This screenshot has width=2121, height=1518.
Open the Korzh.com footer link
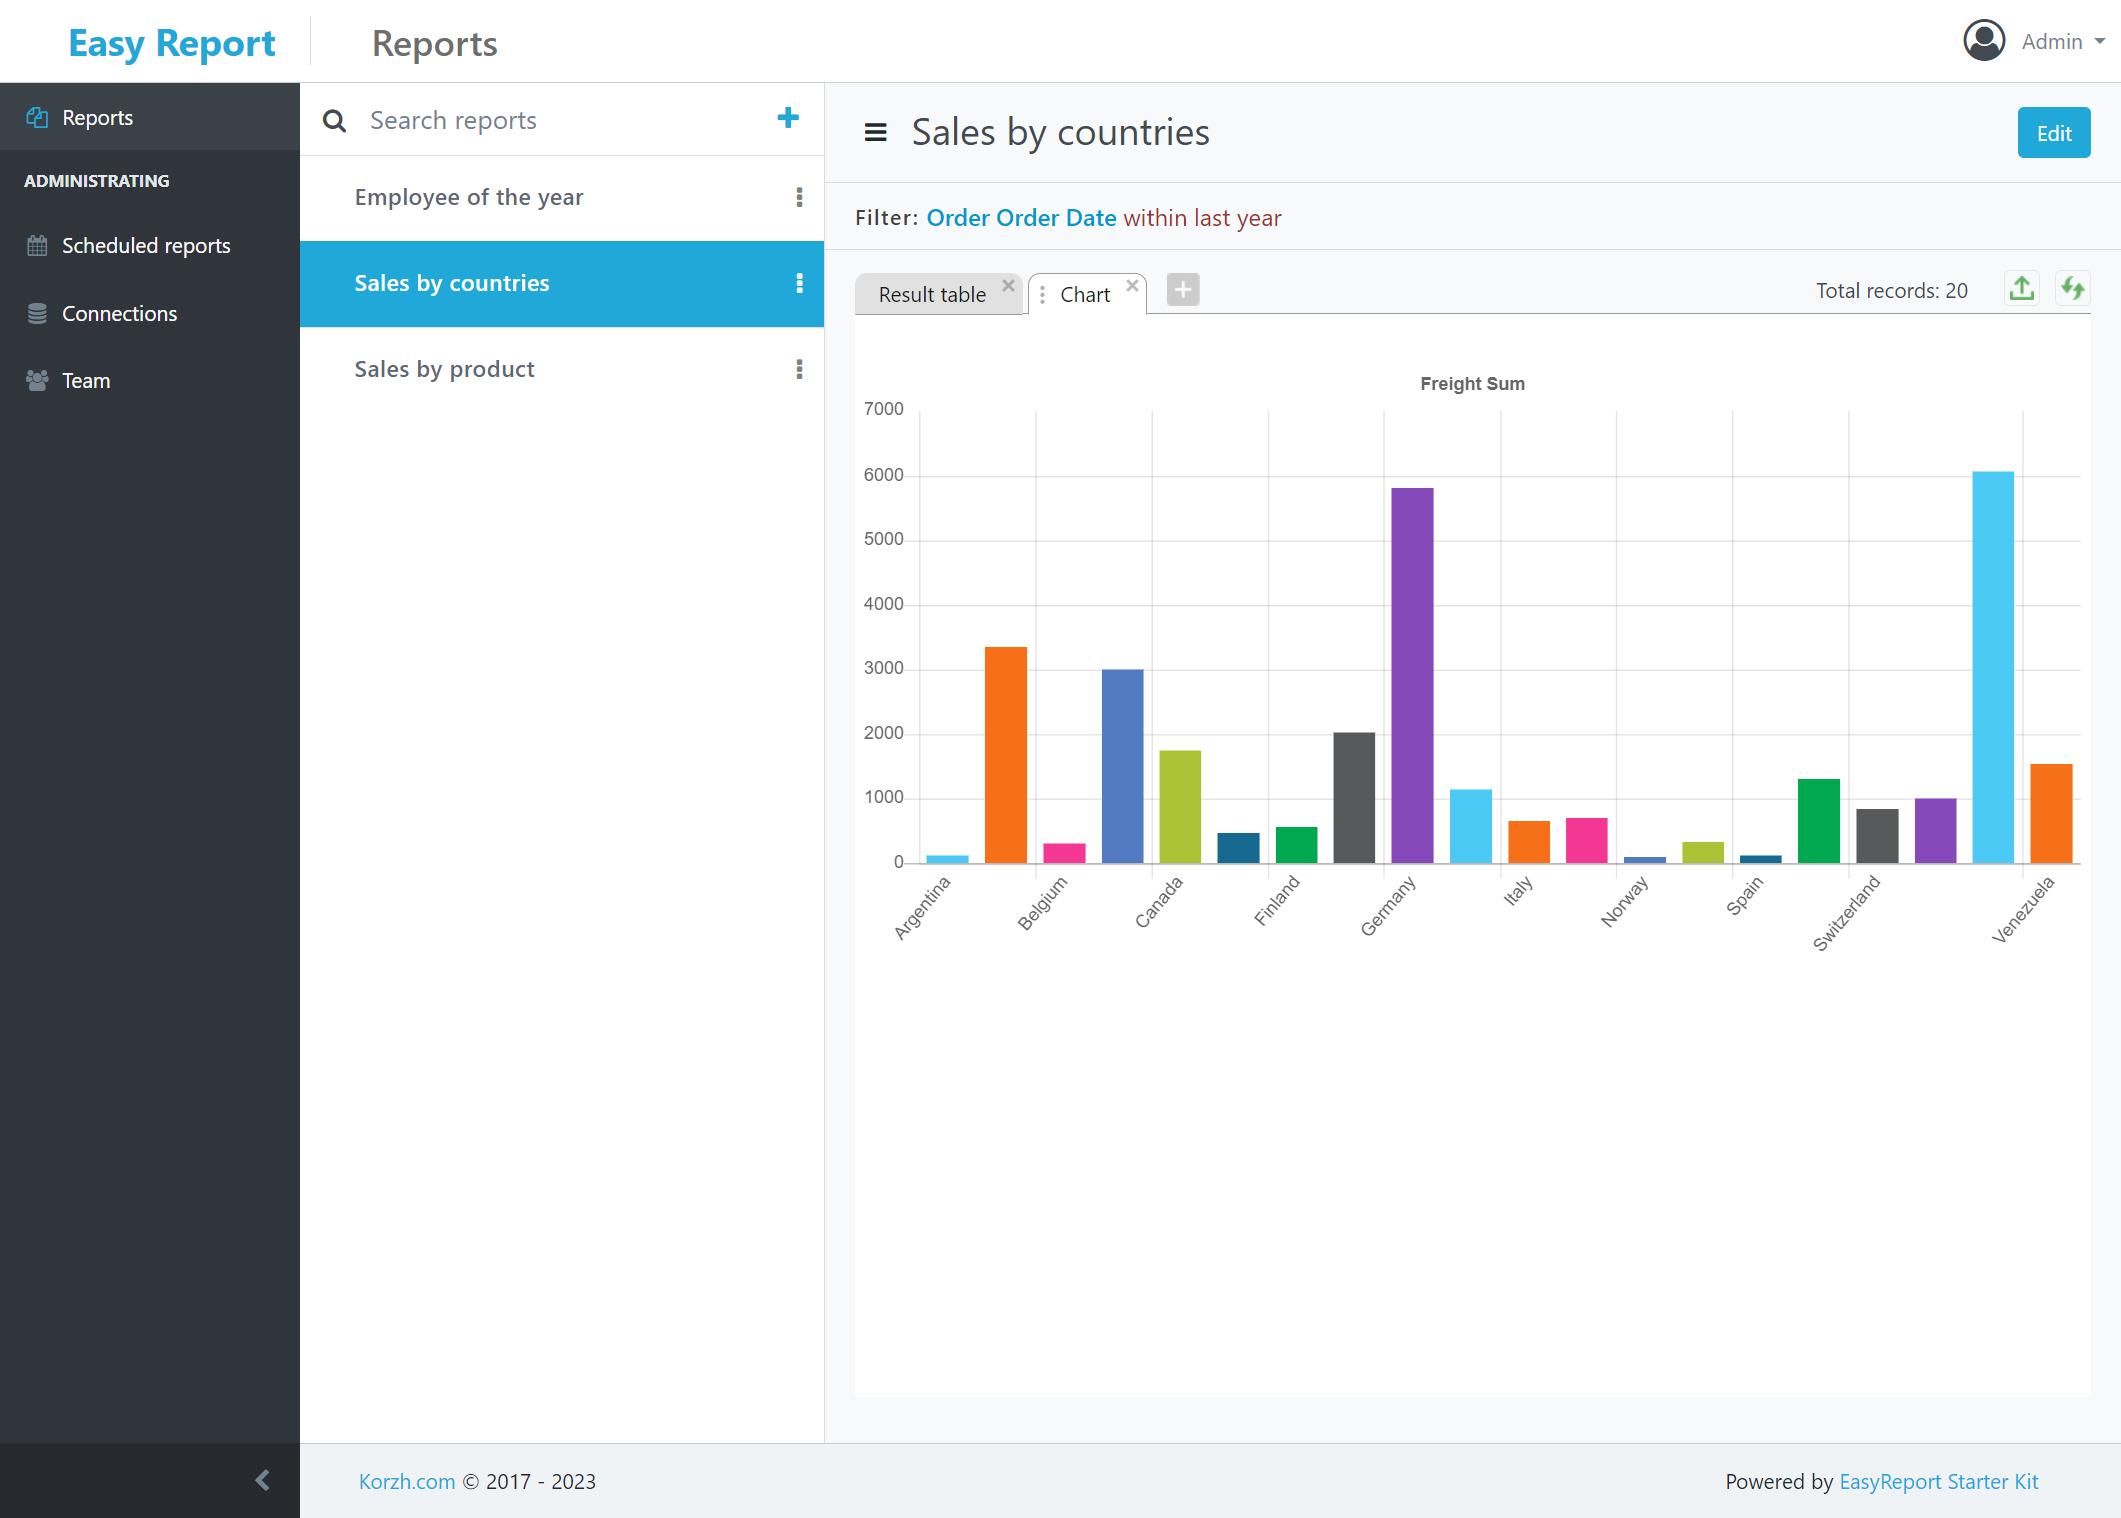click(x=406, y=1481)
